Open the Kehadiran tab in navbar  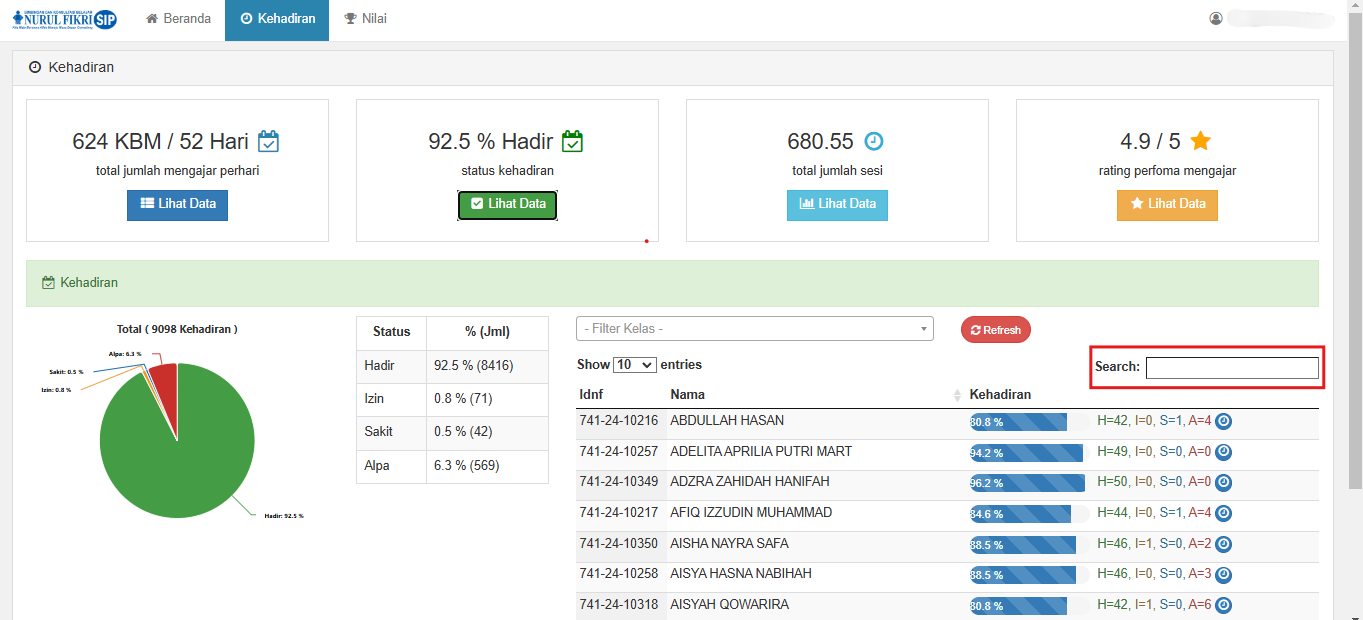click(x=277, y=19)
